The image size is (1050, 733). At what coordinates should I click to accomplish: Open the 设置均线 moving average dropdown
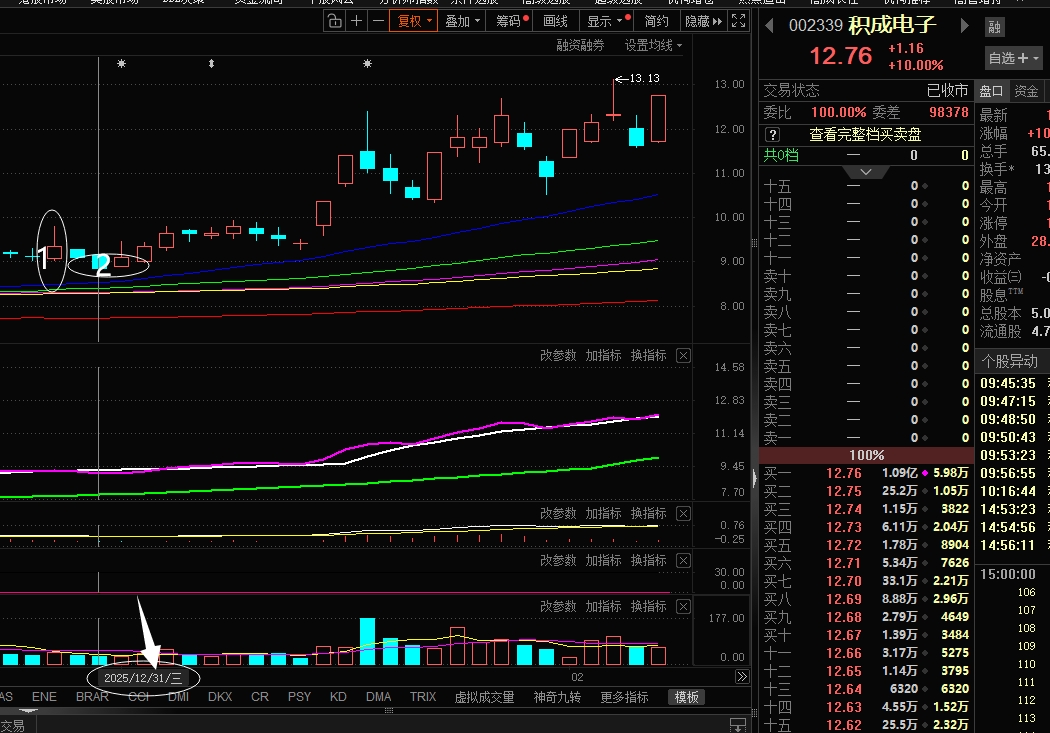click(x=654, y=46)
